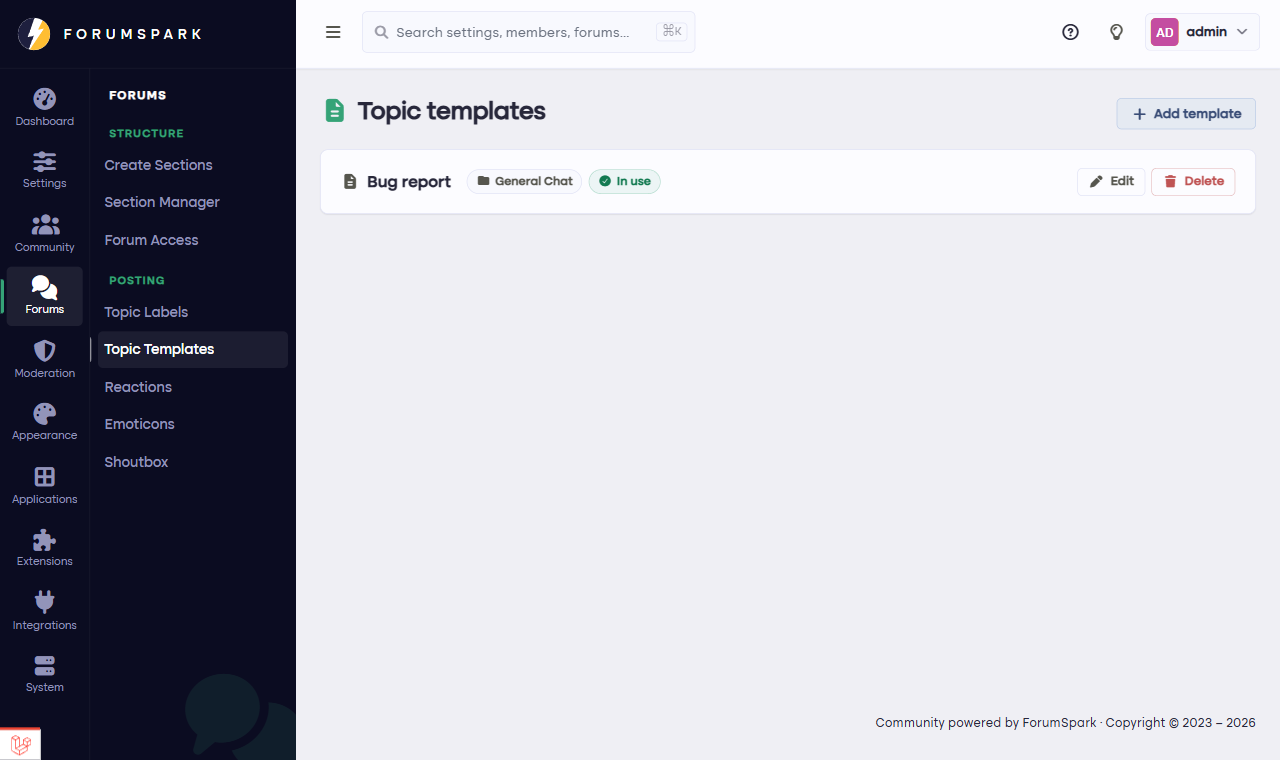Open Emoticons menu item
This screenshot has height=760, width=1280.
[x=140, y=424]
